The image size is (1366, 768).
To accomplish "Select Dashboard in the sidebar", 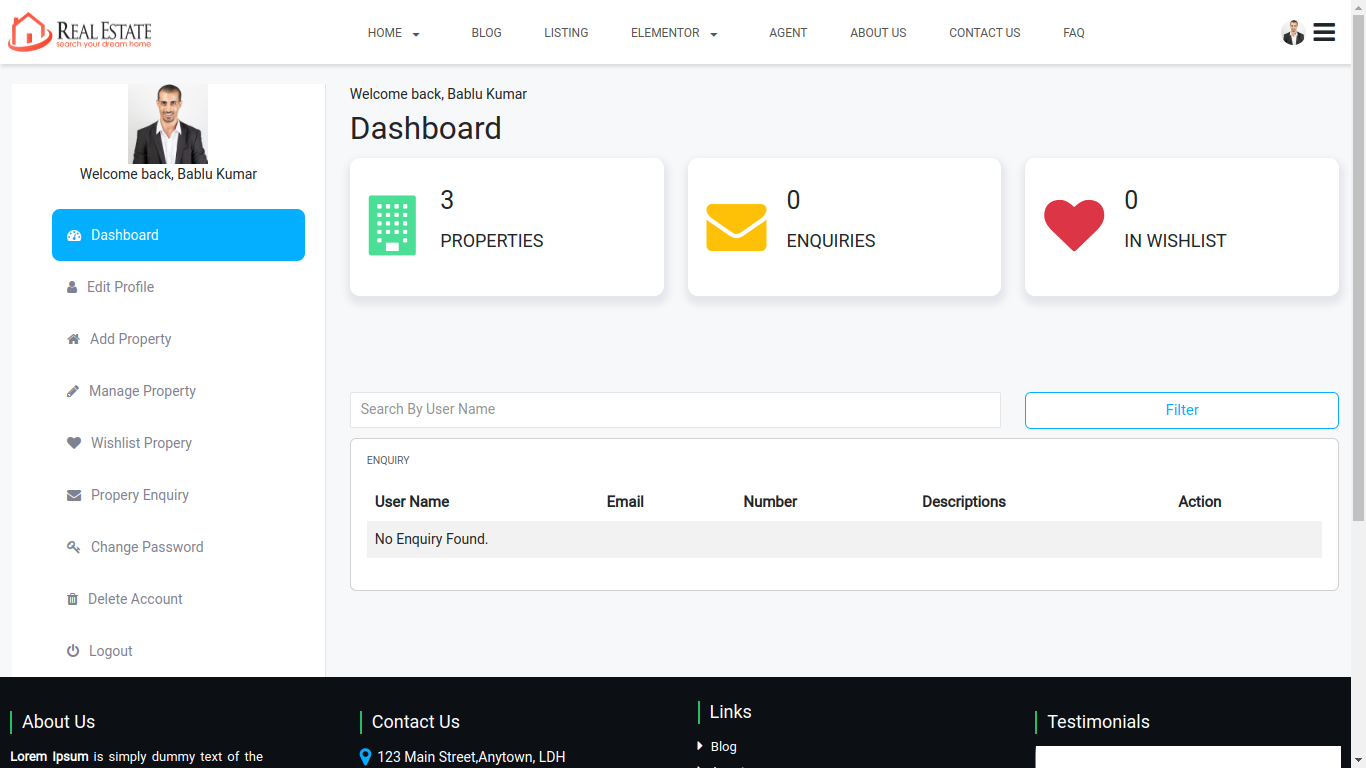I will tap(178, 235).
